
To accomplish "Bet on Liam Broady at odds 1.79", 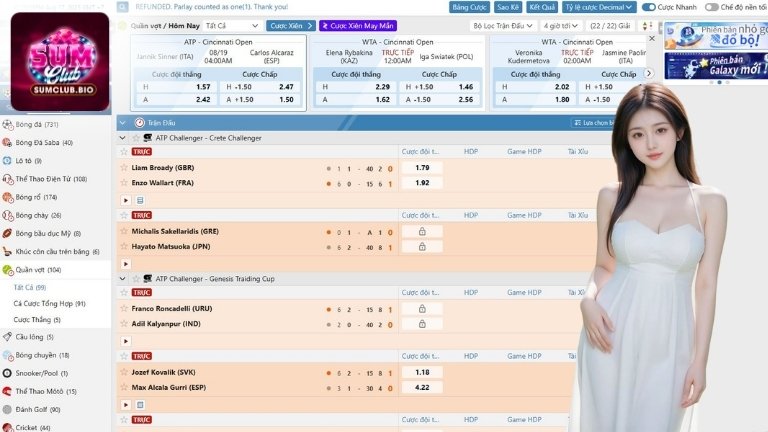I will pos(422,168).
